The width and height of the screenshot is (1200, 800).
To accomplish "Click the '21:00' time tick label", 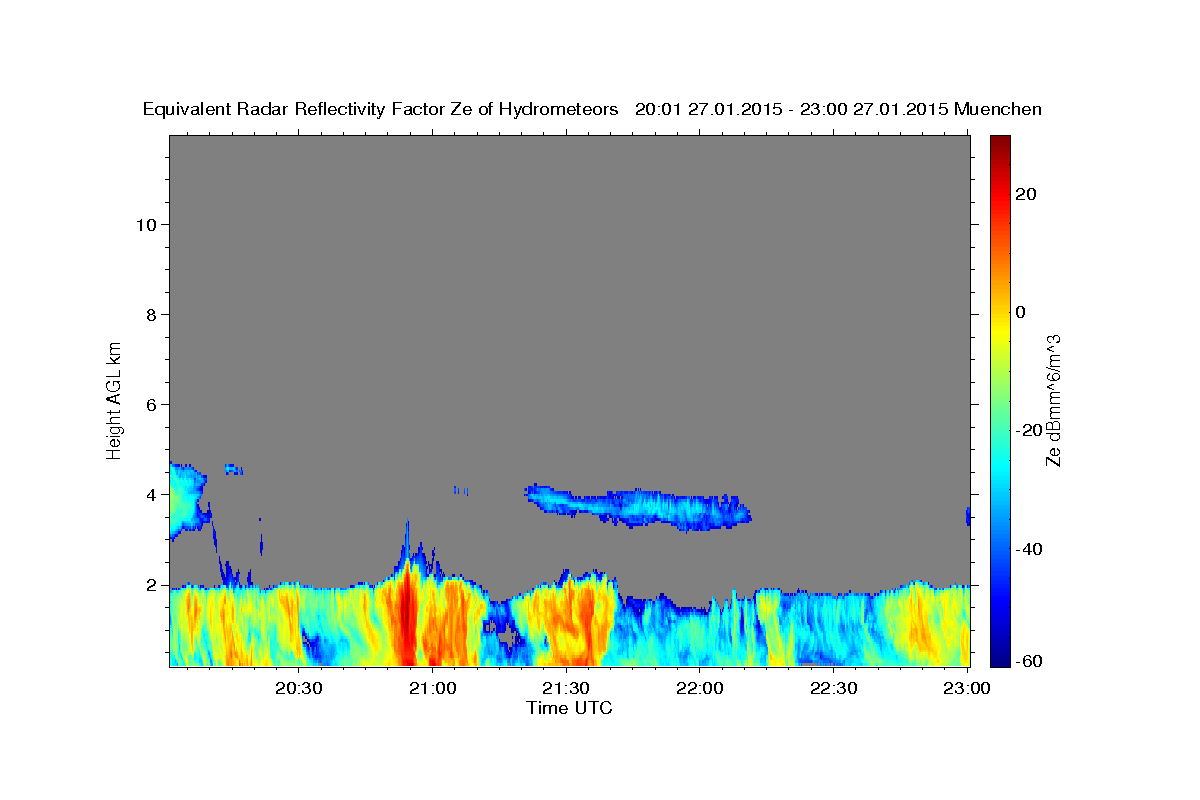I will pos(433,688).
